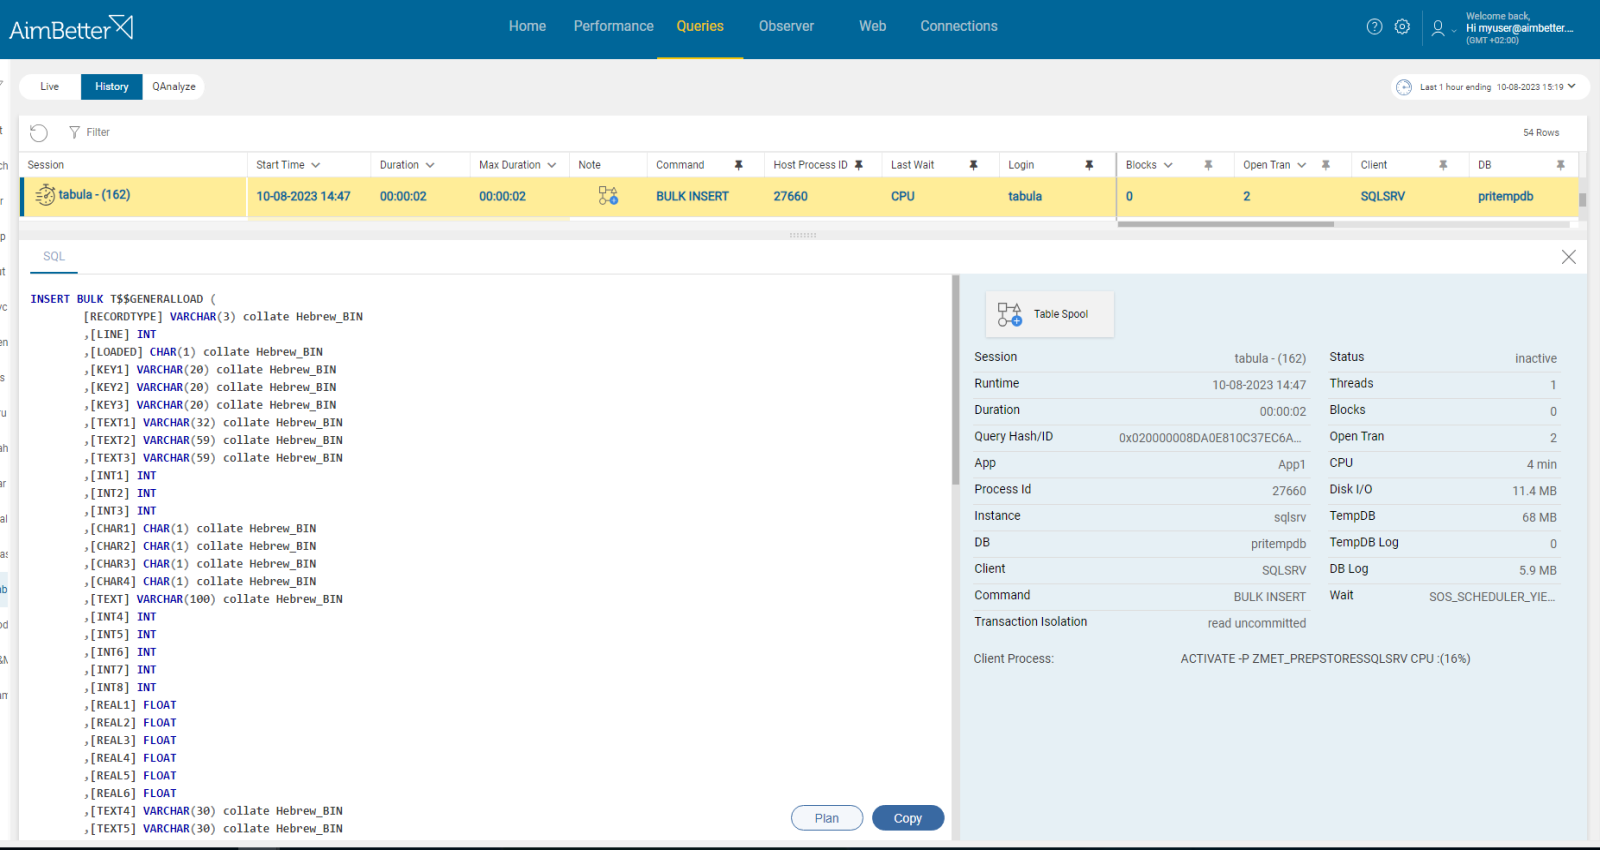
Task: Pin the Client column
Action: pos(1443,165)
